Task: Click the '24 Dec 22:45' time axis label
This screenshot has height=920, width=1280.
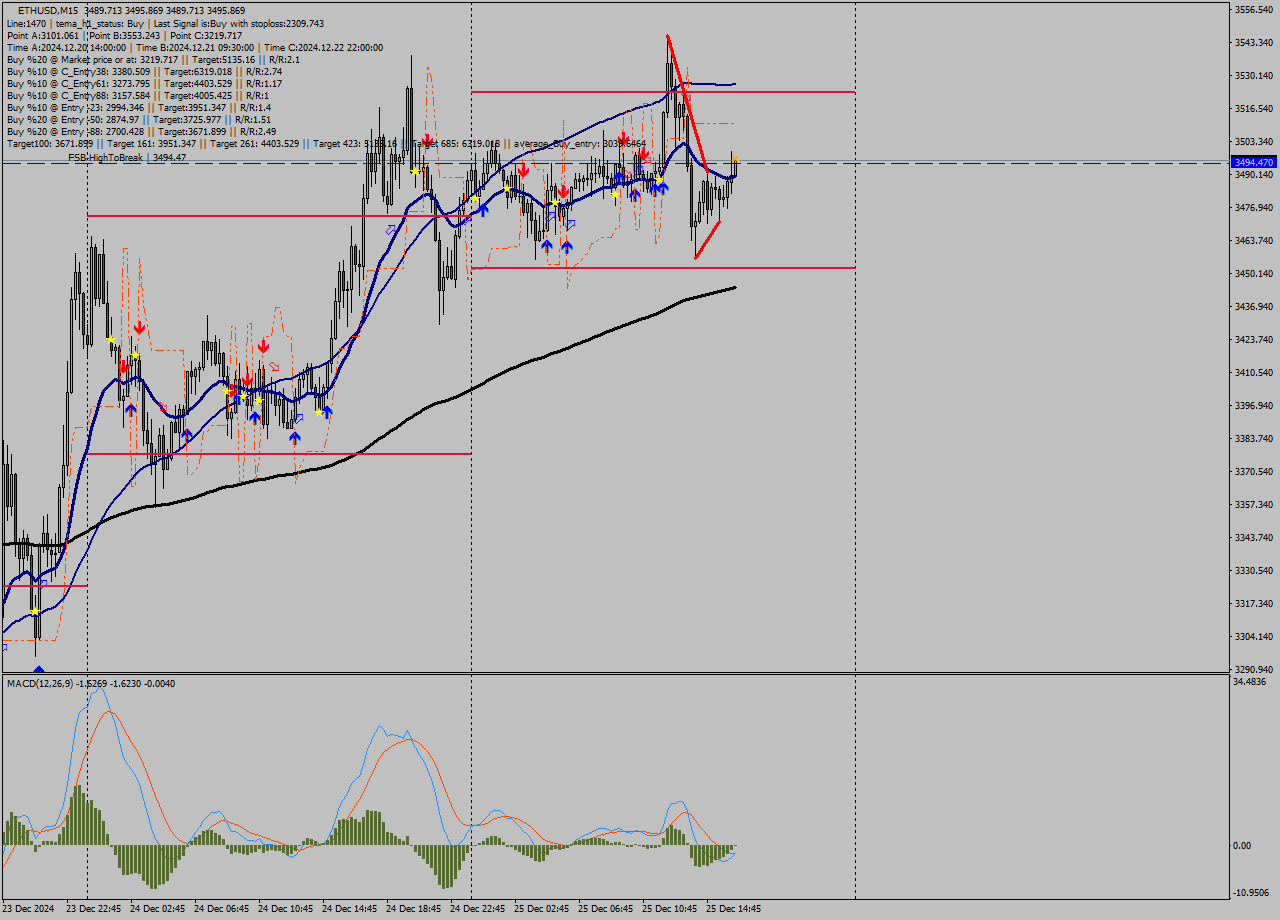Action: pos(478,909)
